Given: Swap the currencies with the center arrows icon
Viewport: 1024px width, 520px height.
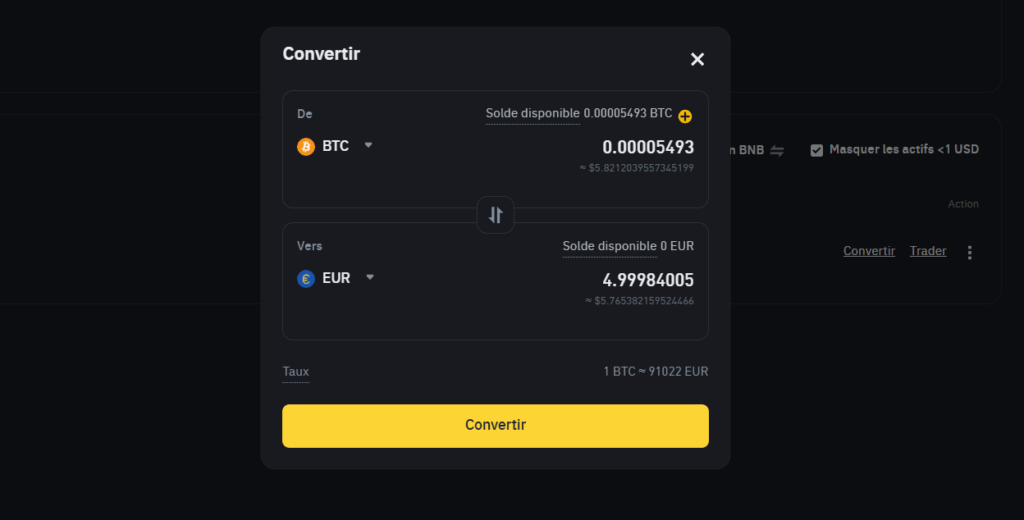Looking at the screenshot, I should tap(496, 215).
